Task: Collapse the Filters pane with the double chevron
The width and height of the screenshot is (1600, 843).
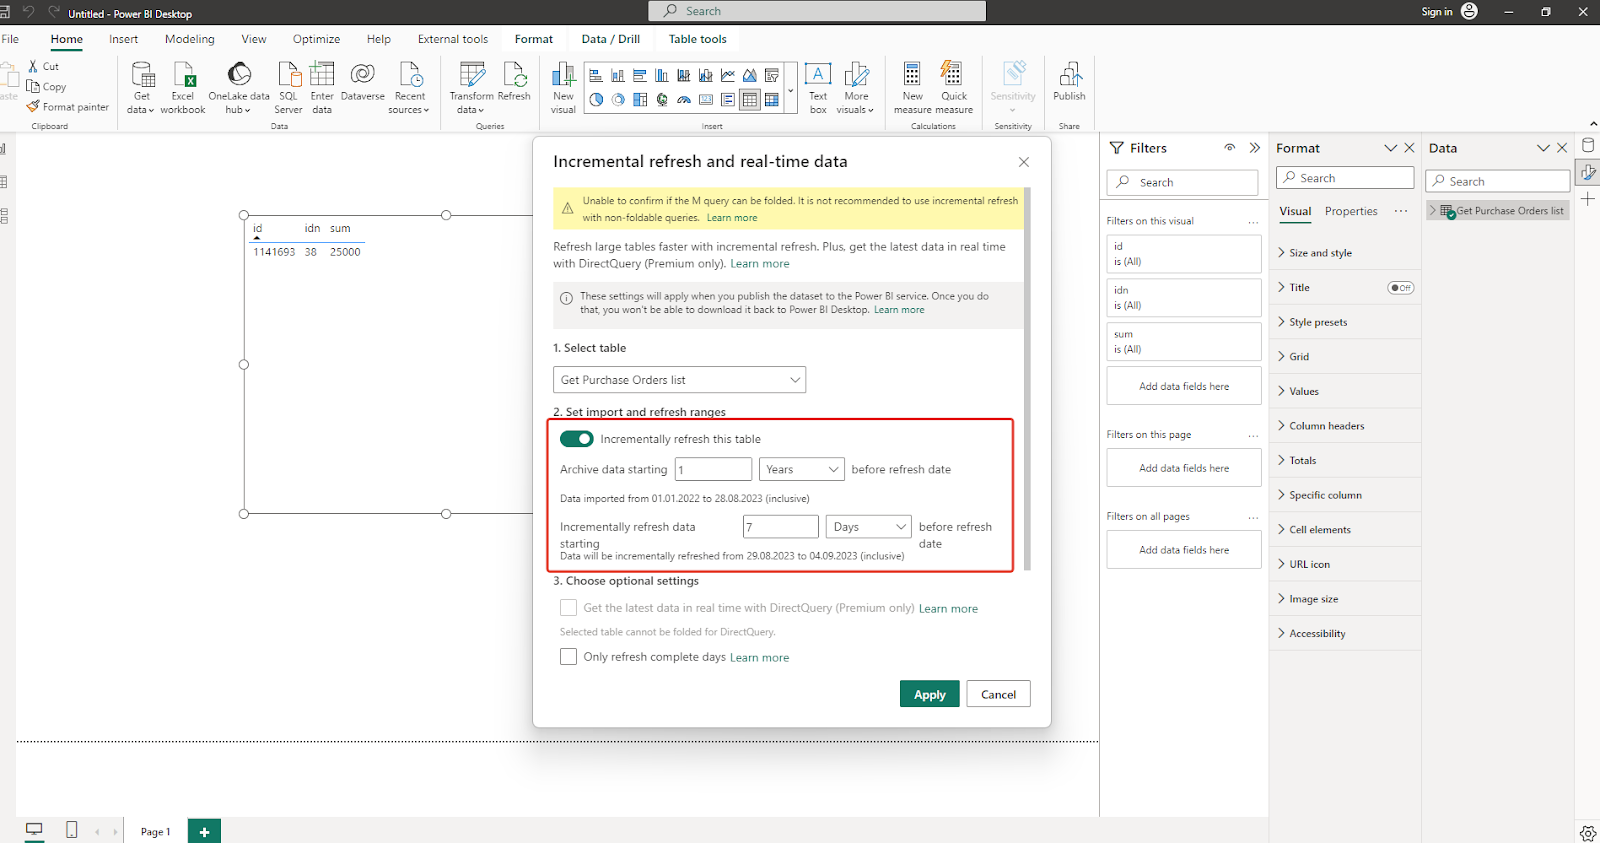Action: click(x=1255, y=148)
